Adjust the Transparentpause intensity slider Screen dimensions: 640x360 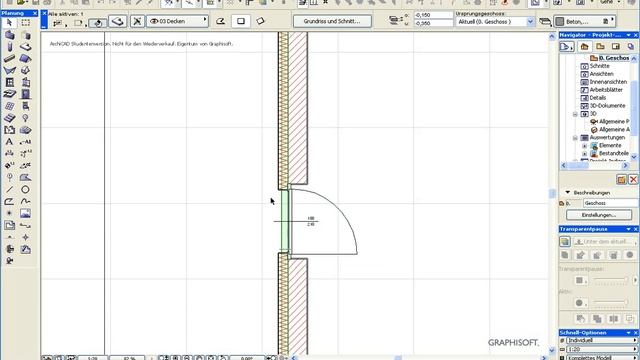coord(610,280)
